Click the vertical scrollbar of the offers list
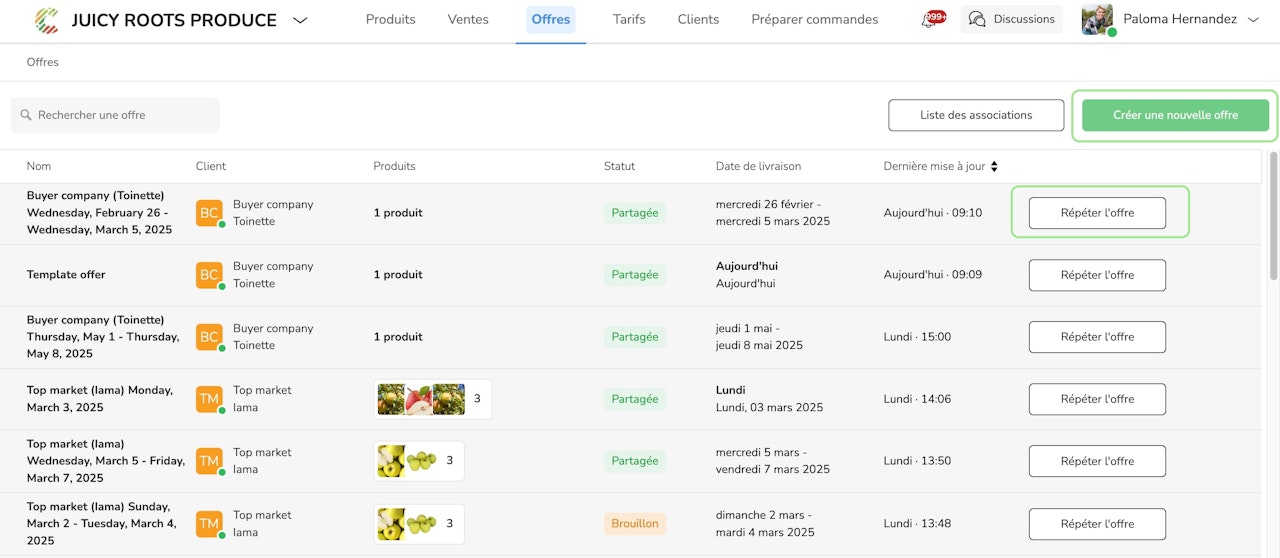The width and height of the screenshot is (1280, 558). click(x=1273, y=215)
